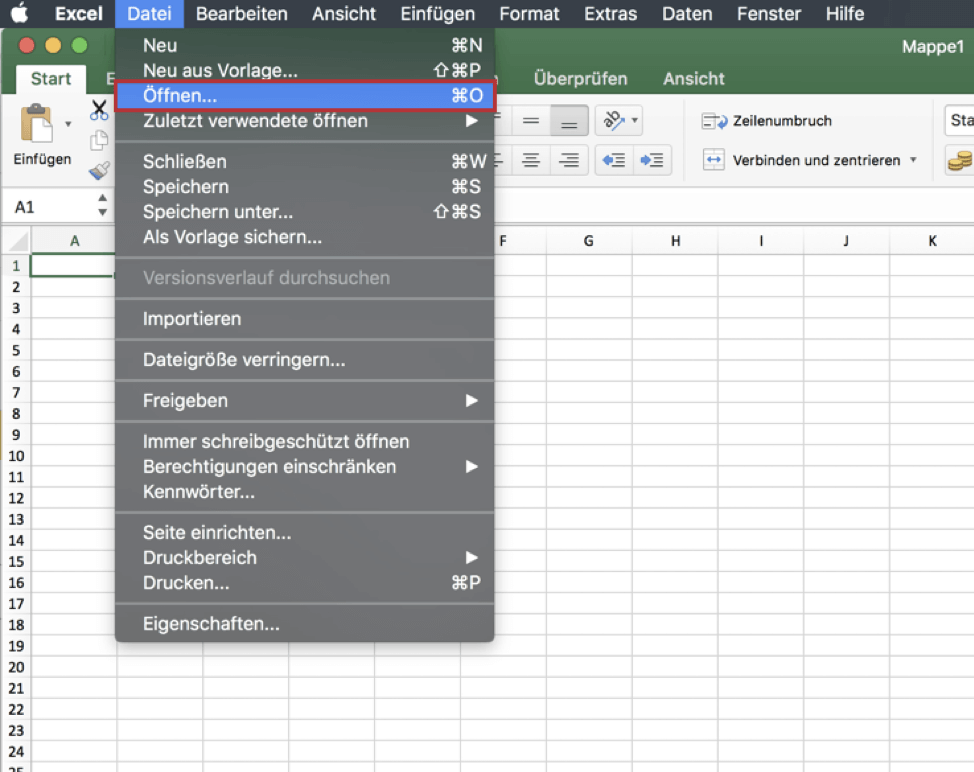The width and height of the screenshot is (974, 772).
Task: Click the Zeilenumbruch wrap text icon
Action: pos(714,120)
